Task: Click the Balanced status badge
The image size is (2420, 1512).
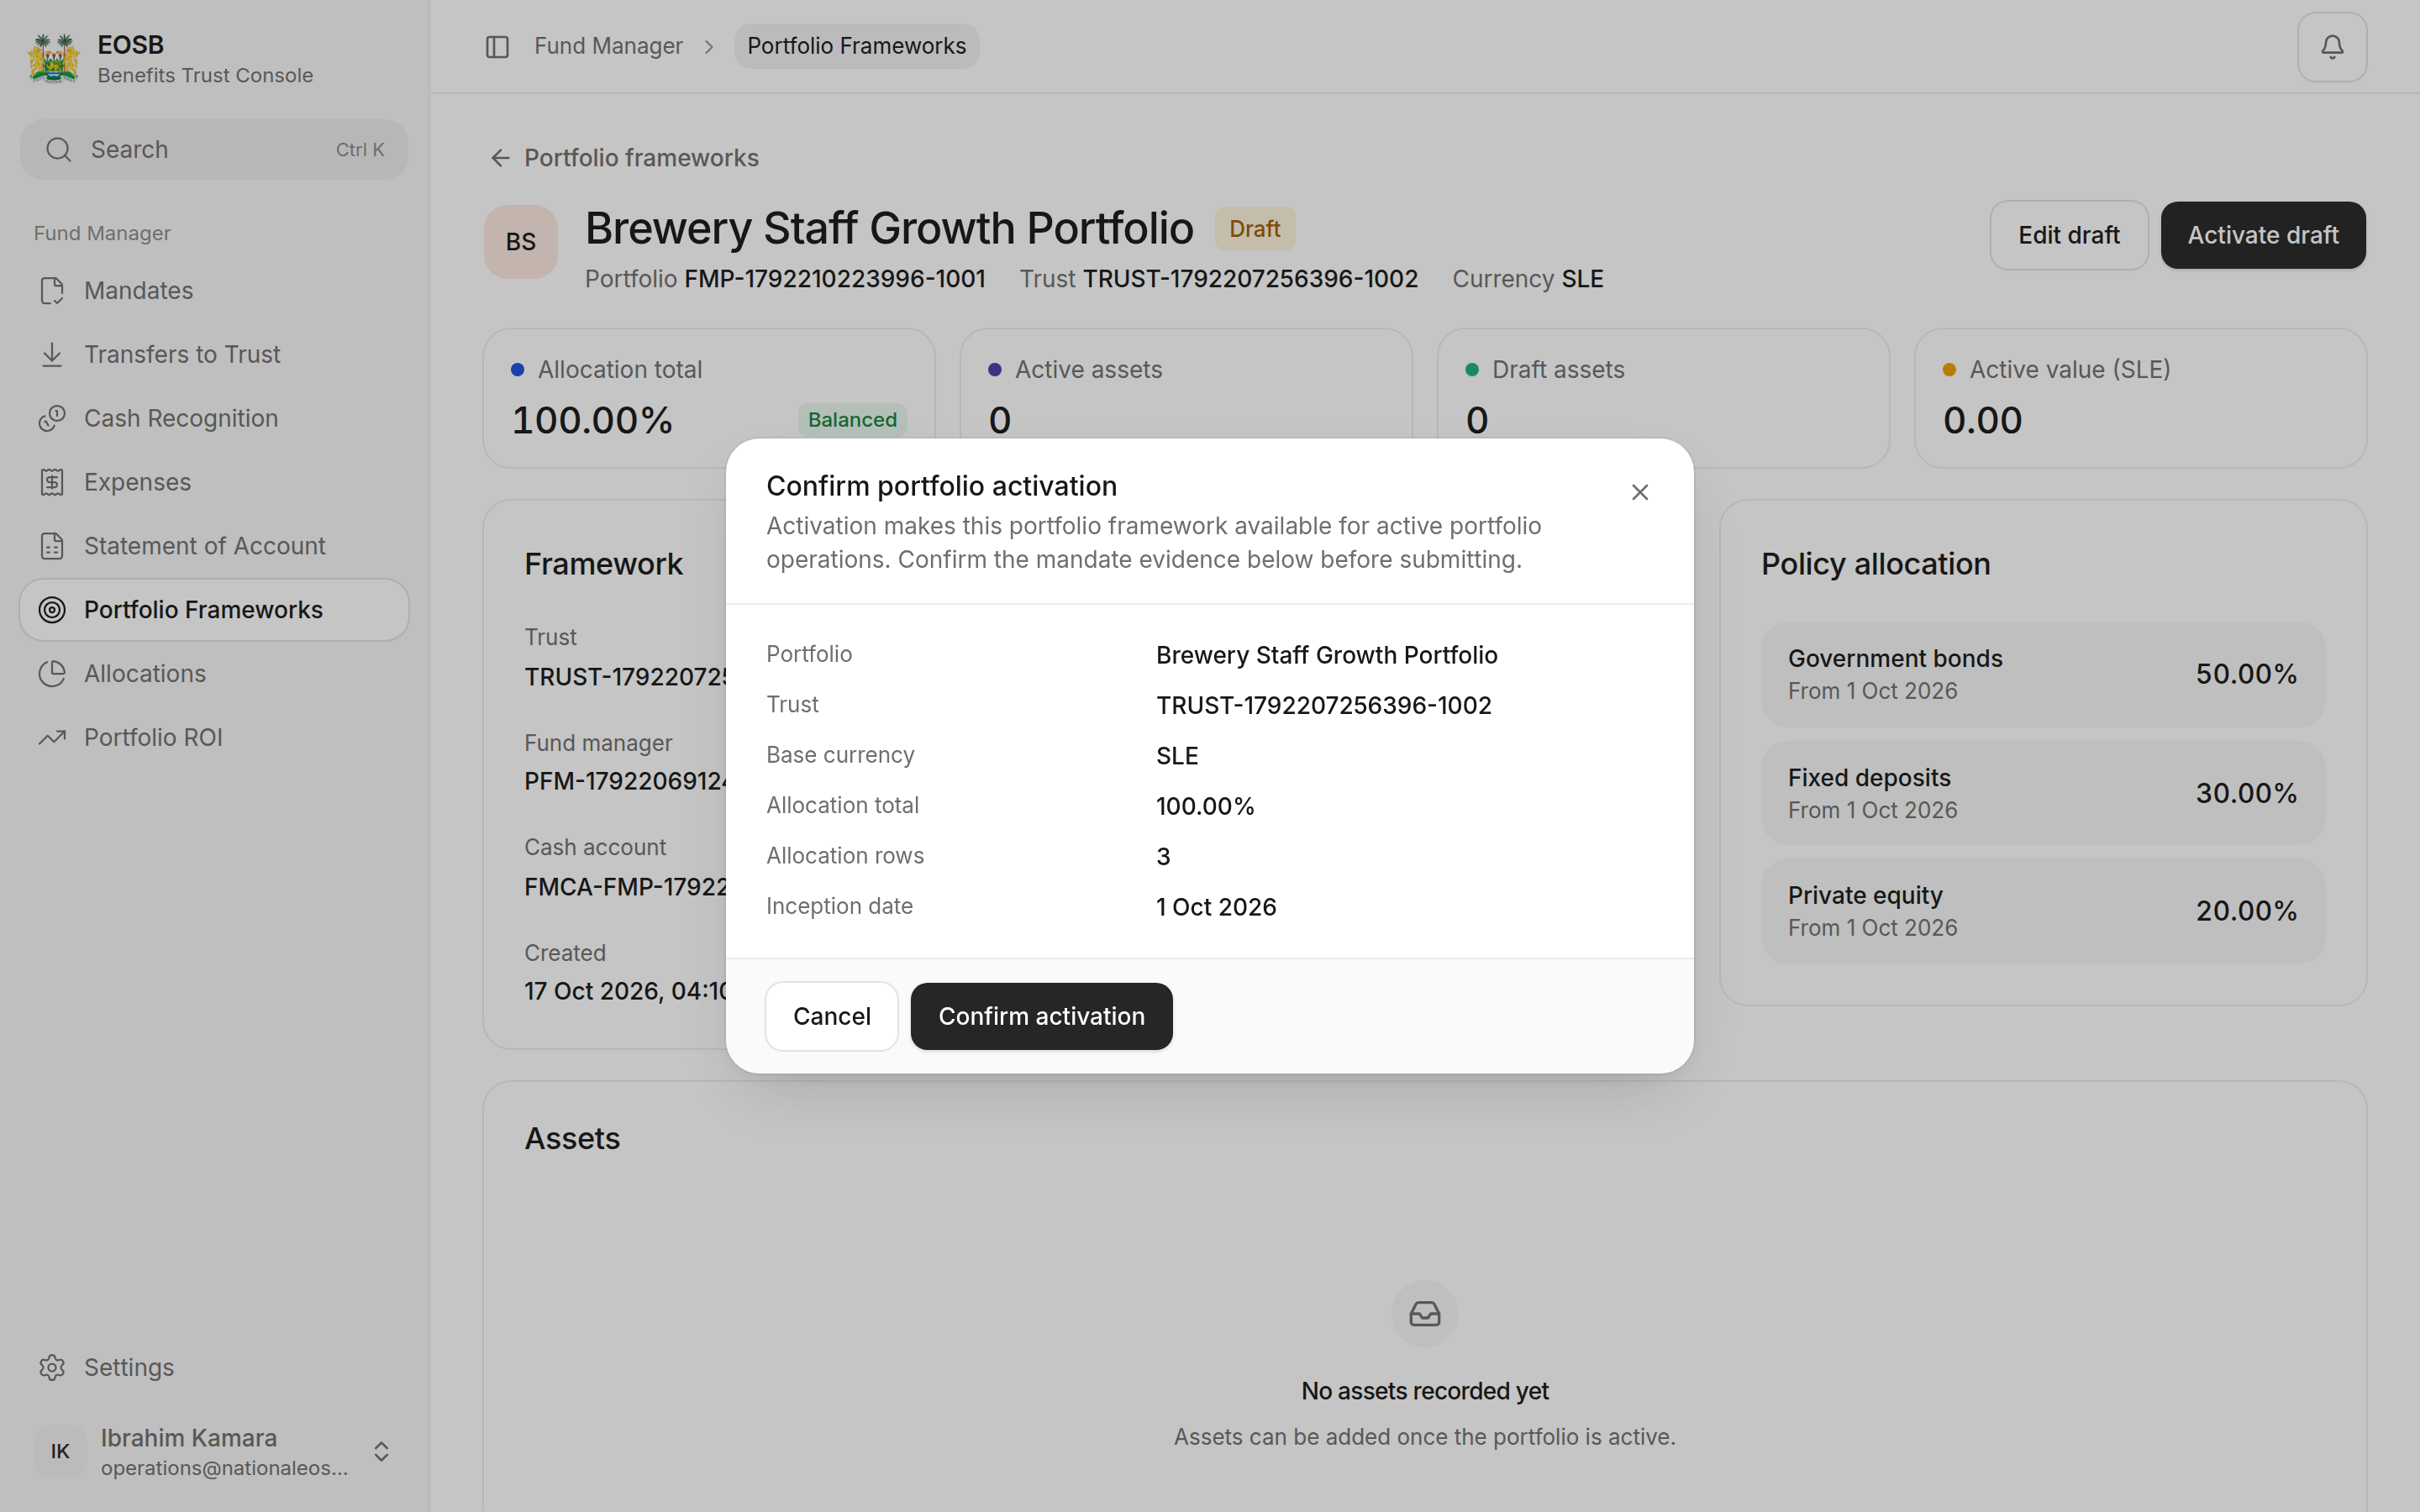Action: tap(852, 420)
